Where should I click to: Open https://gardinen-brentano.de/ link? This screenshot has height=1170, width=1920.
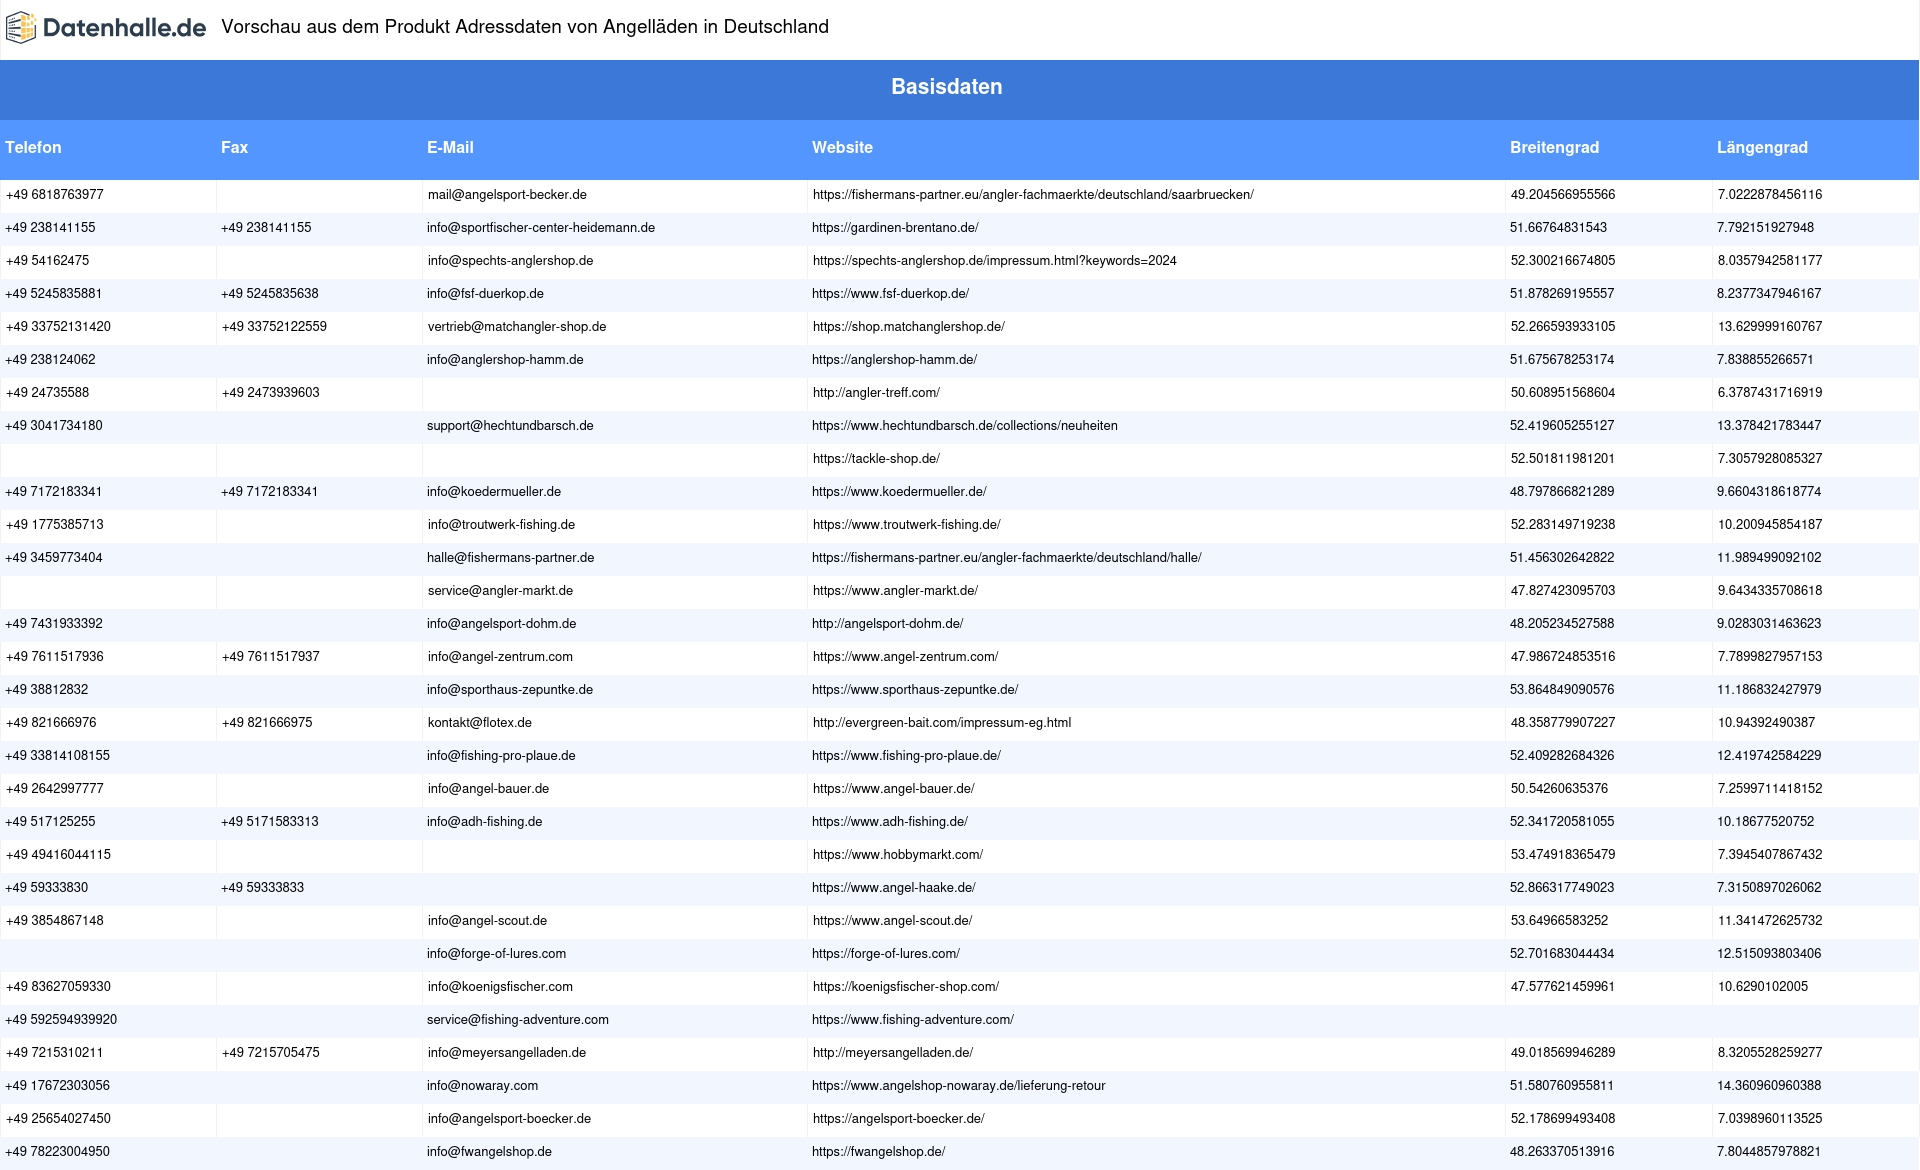coord(895,228)
